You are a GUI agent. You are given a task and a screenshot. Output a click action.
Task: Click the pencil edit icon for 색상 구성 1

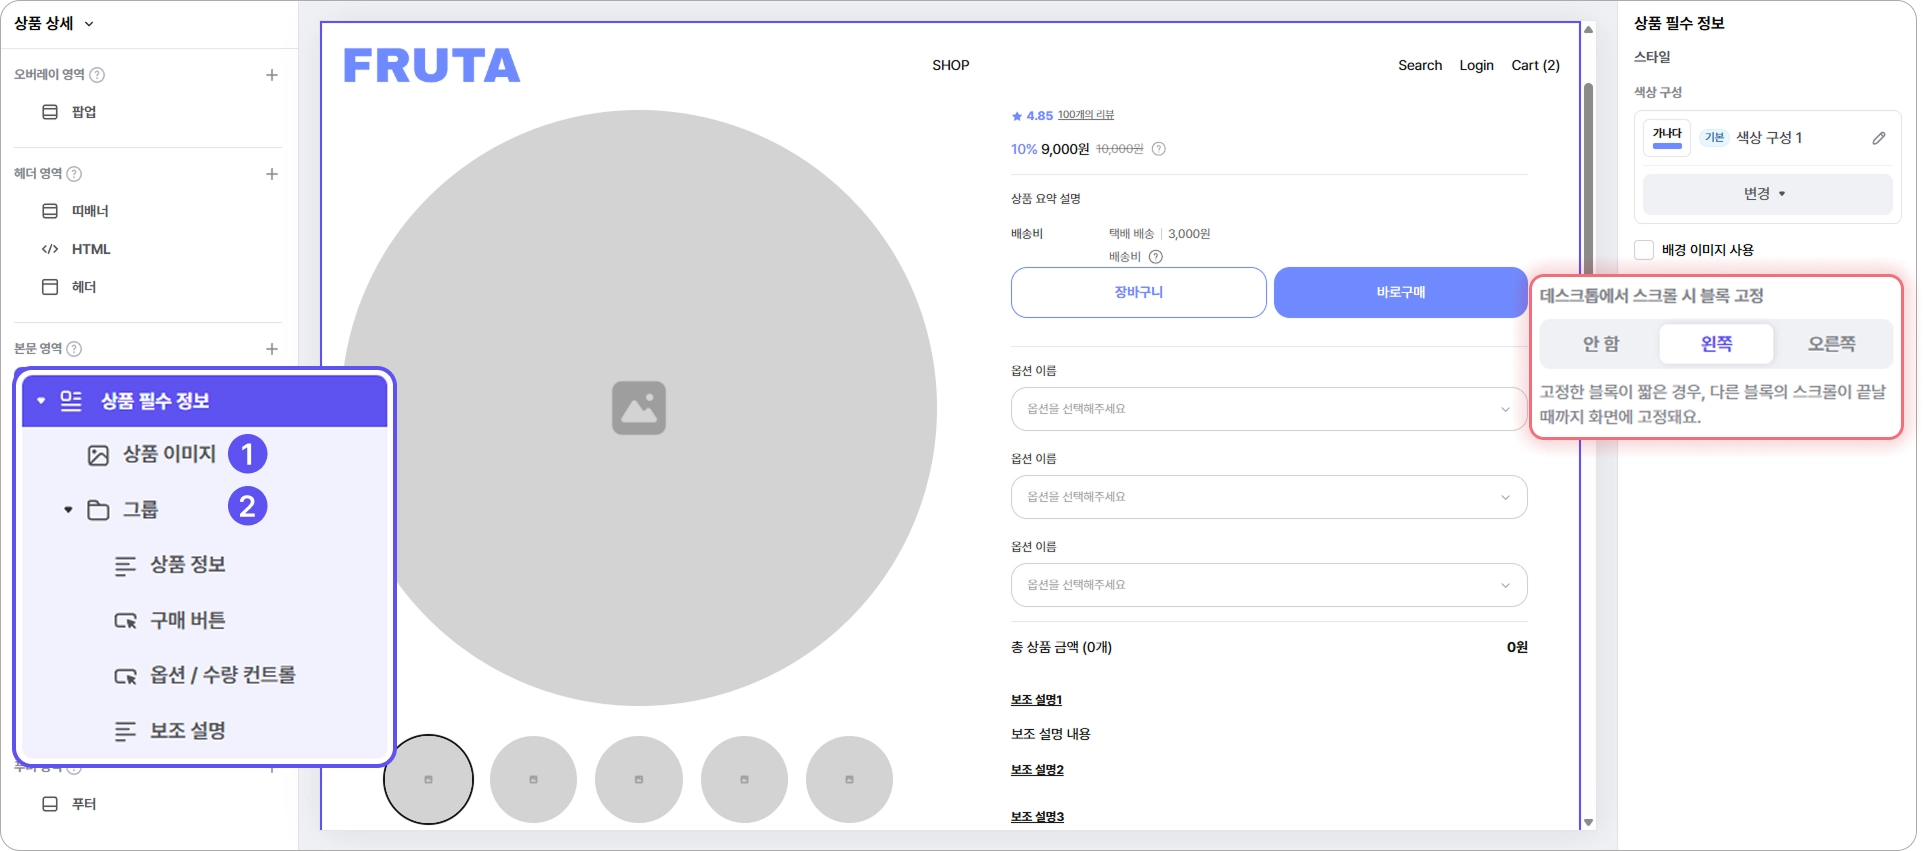coord(1879,138)
